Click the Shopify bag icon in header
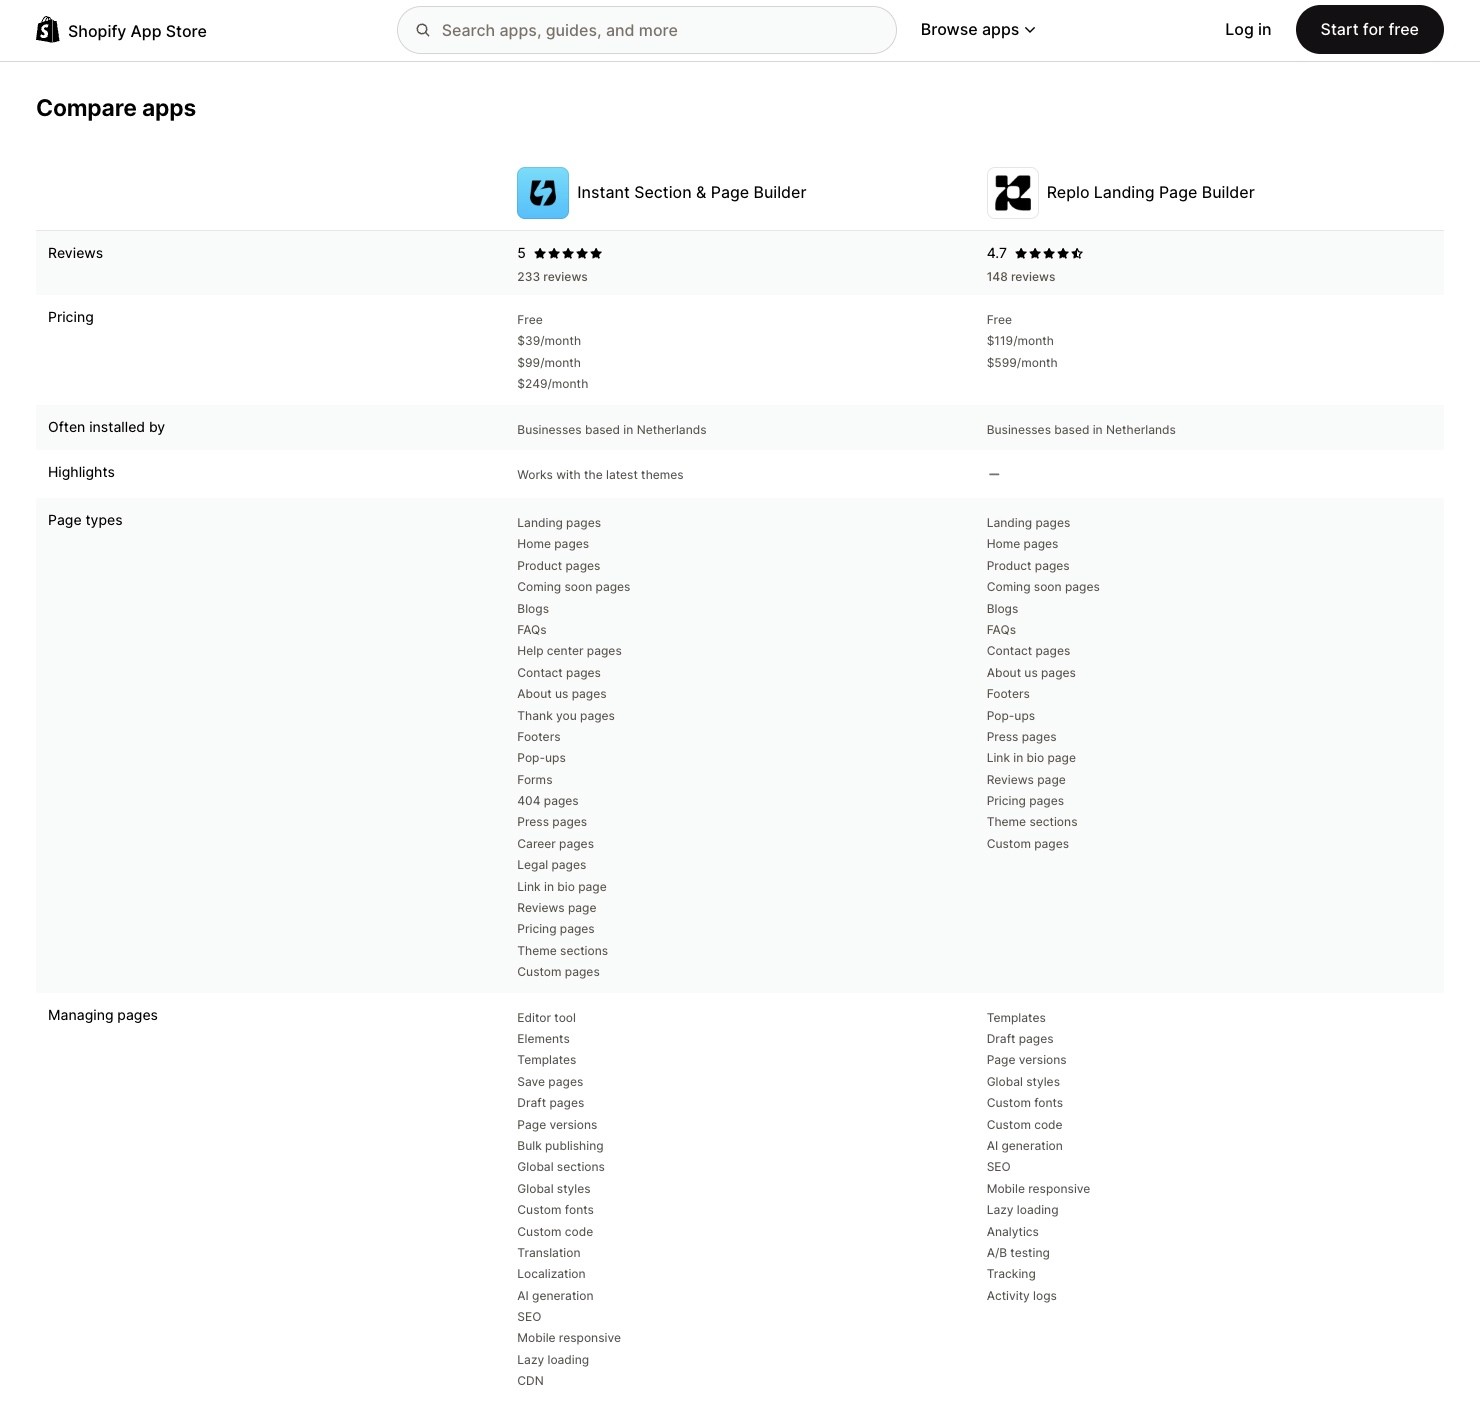 (47, 29)
